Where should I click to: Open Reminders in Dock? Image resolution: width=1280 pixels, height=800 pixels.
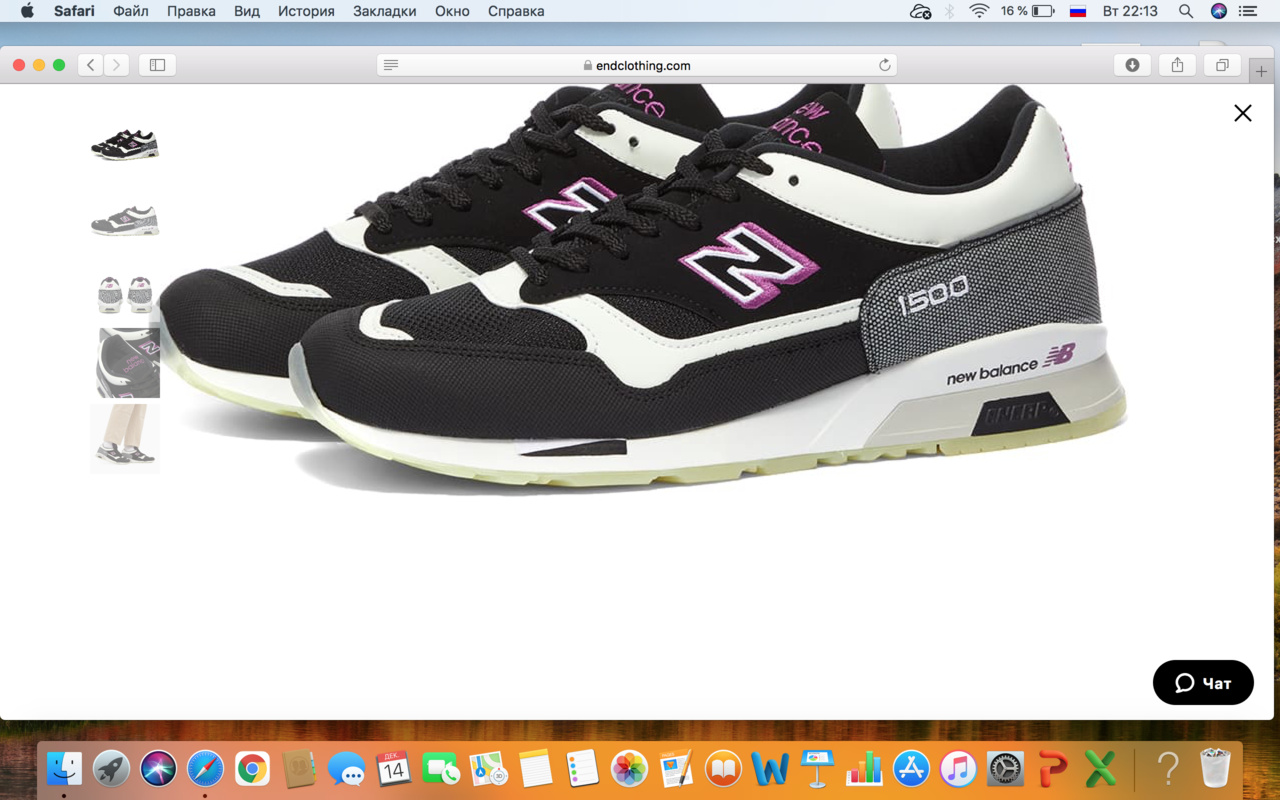[582, 768]
